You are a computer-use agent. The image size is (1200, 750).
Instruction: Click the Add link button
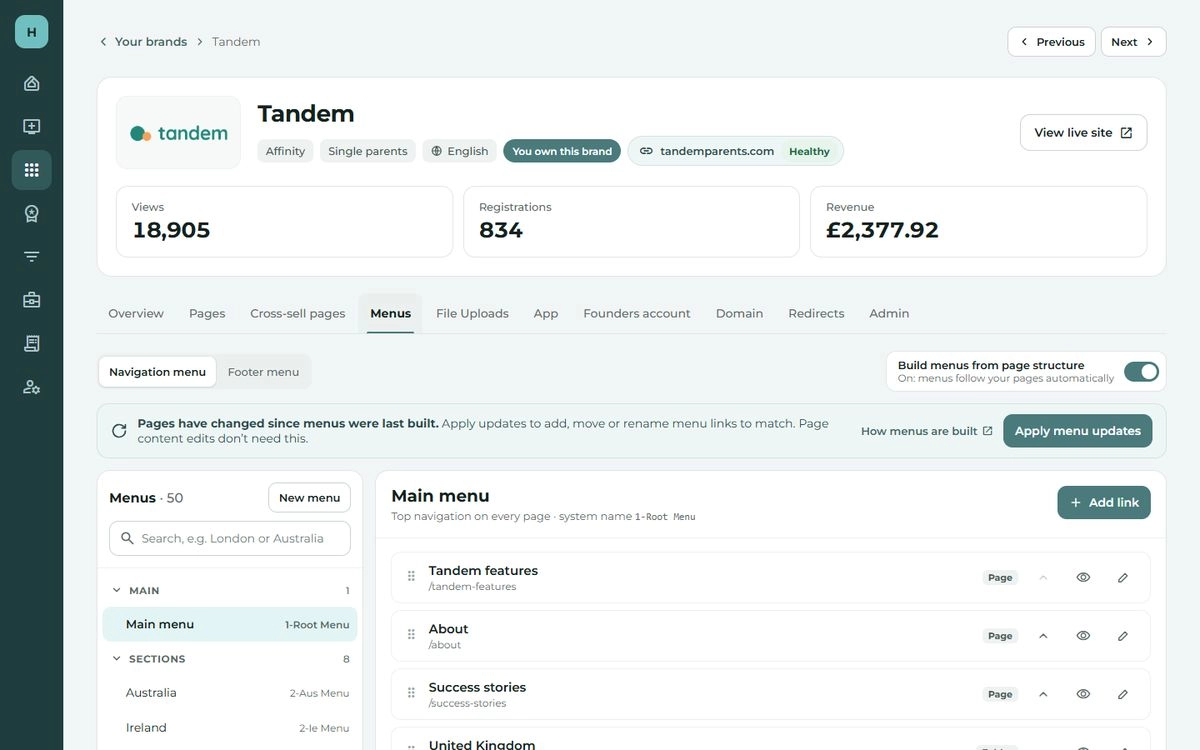click(1104, 503)
